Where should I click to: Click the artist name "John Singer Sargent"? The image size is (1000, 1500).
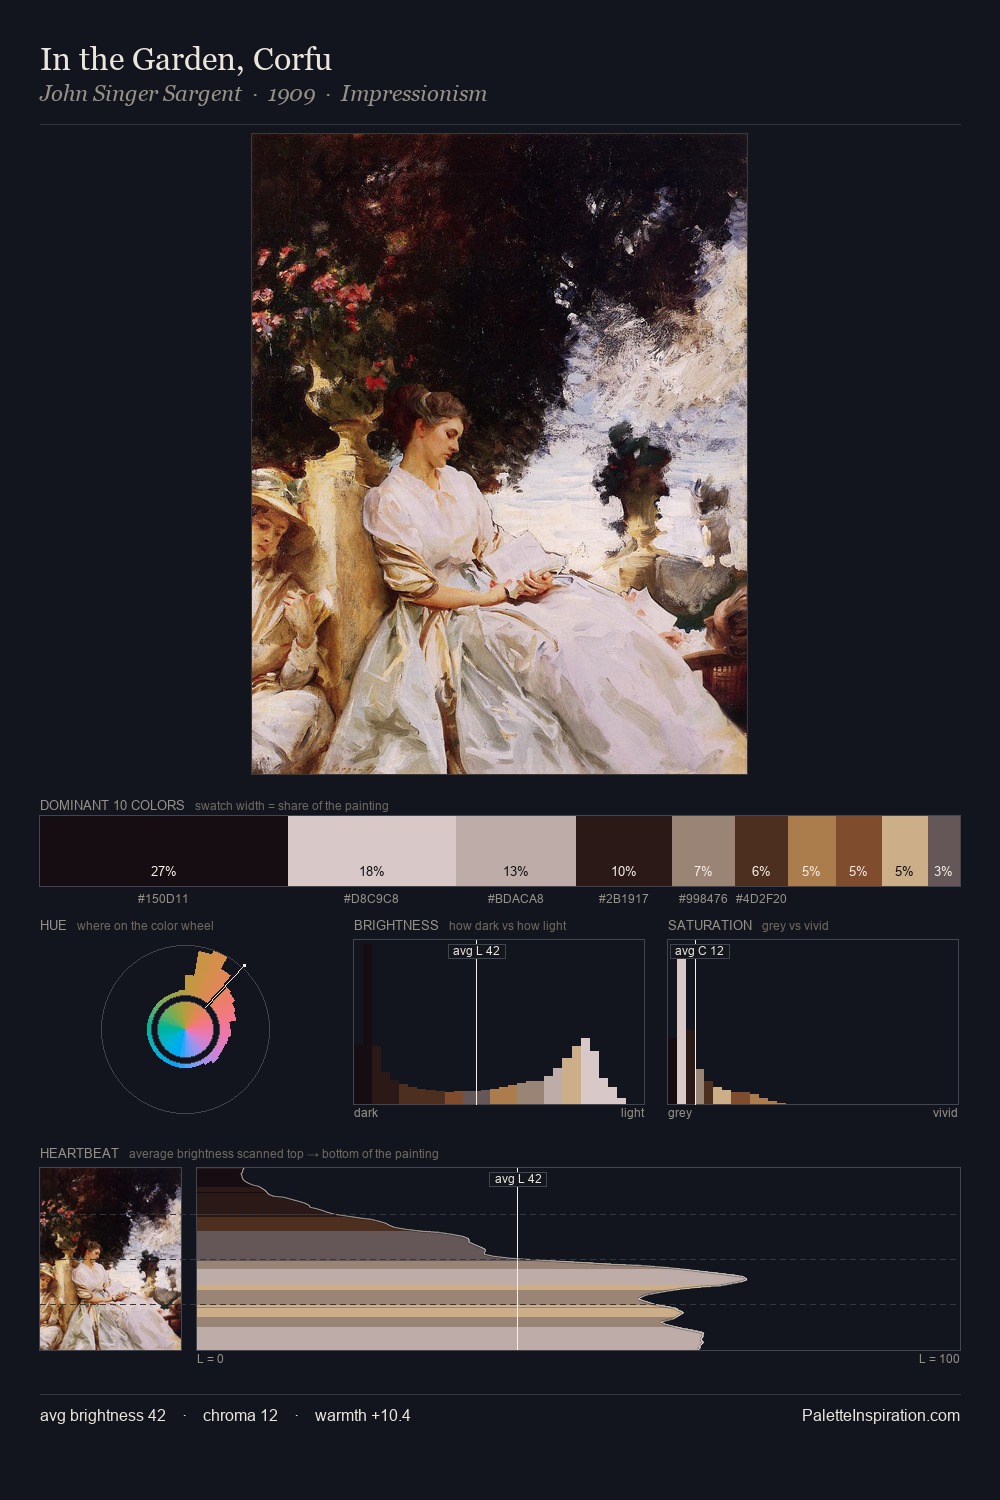coord(140,94)
